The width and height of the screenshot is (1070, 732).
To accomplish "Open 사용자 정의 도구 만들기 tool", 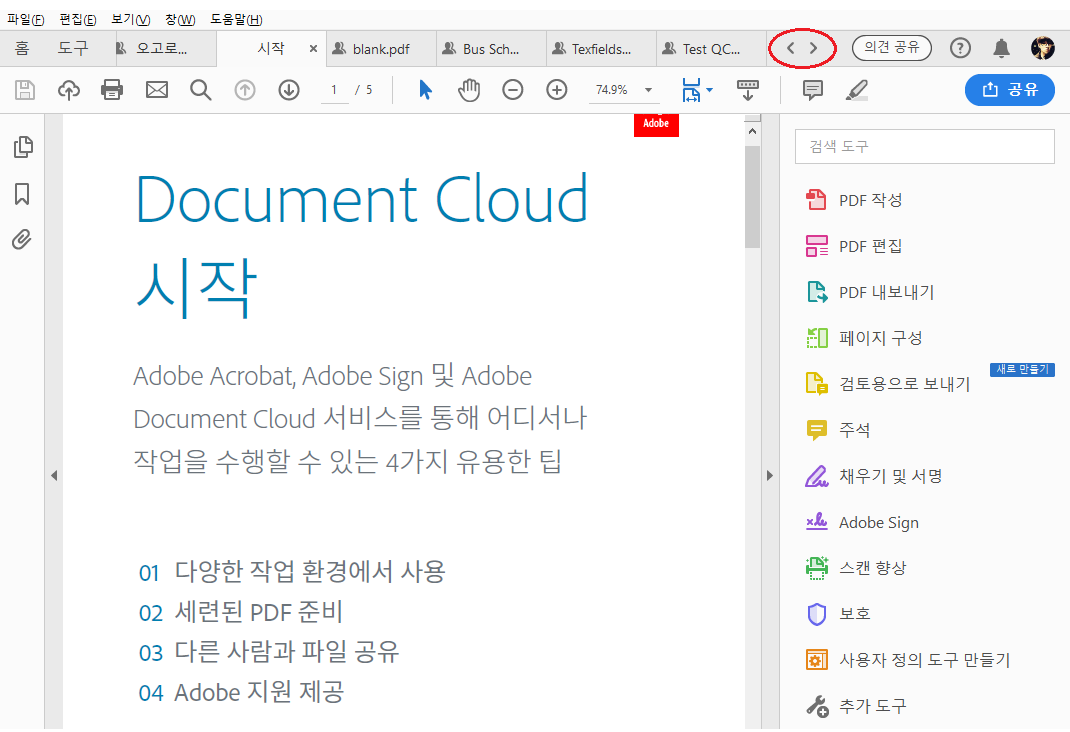I will click(908, 660).
